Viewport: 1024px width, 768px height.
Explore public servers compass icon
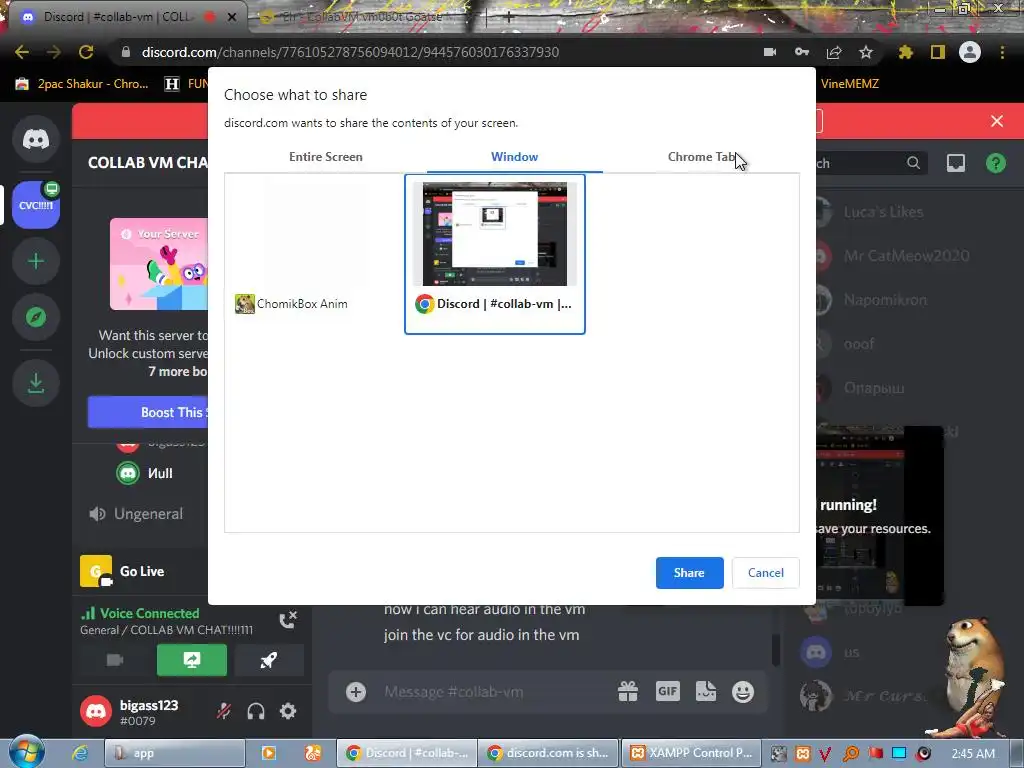36,317
